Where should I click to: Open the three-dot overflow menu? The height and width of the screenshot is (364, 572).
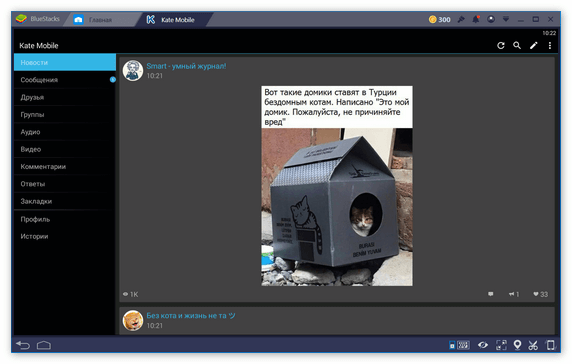[550, 46]
